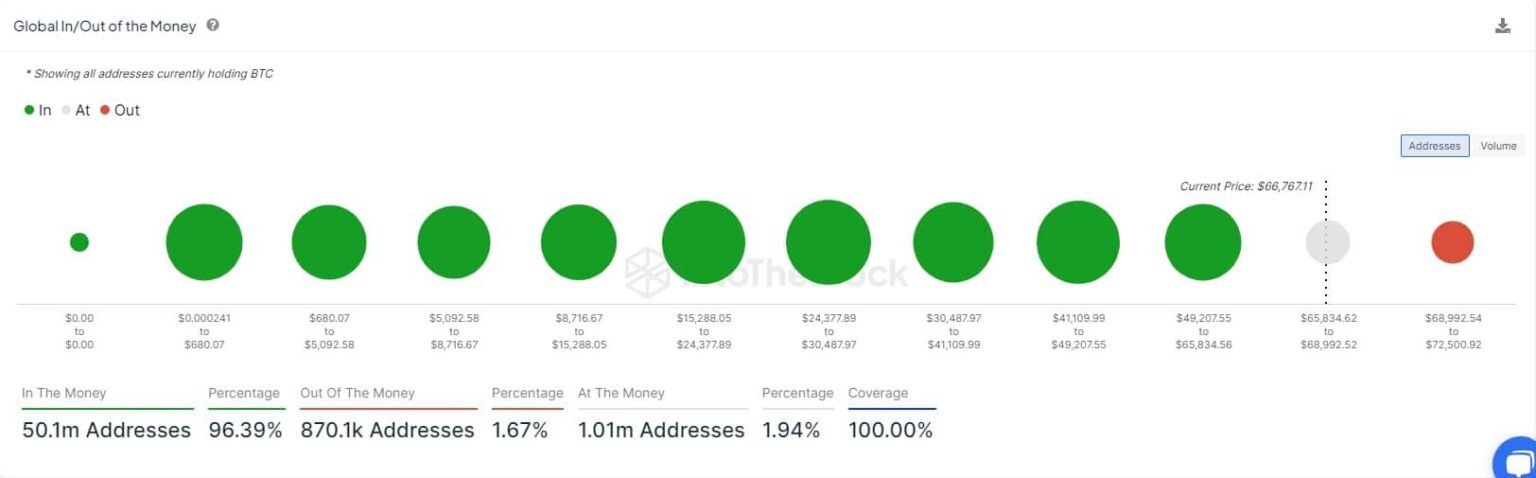1536x478 pixels.
Task: Click the help question mark icon
Action: click(213, 25)
